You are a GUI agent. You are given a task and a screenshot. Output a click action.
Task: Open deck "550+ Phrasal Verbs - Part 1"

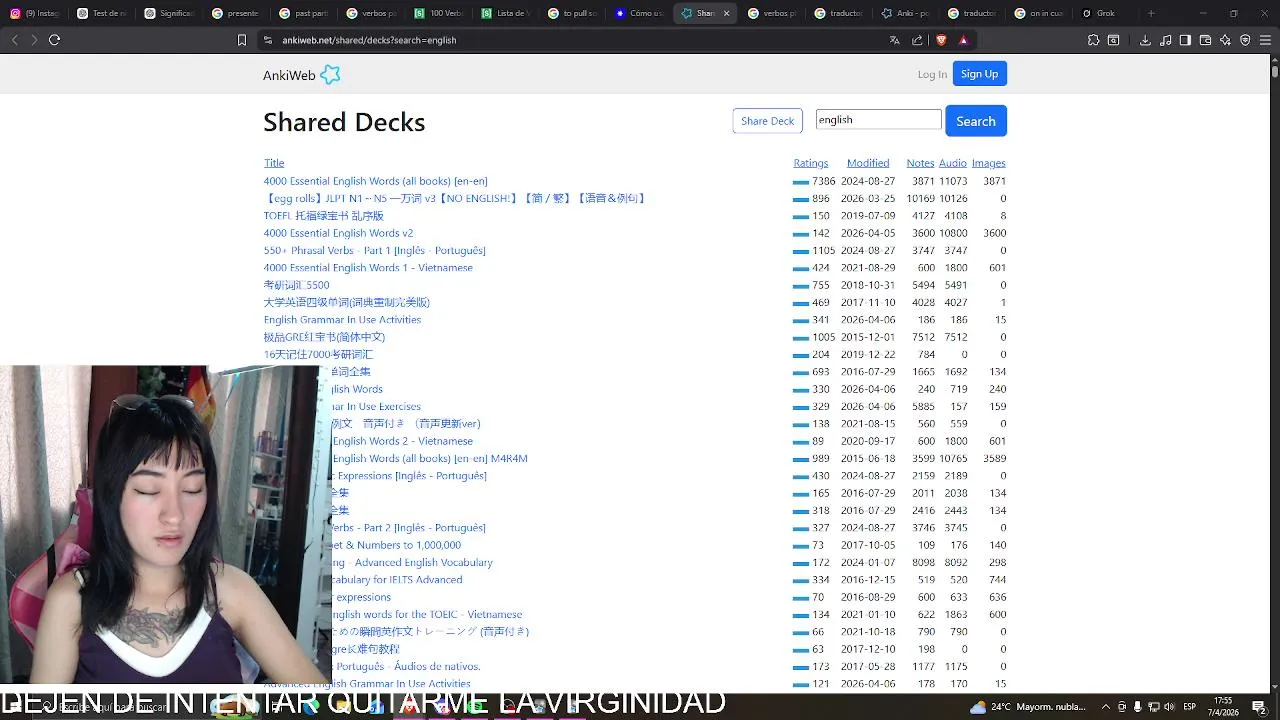tap(374, 250)
